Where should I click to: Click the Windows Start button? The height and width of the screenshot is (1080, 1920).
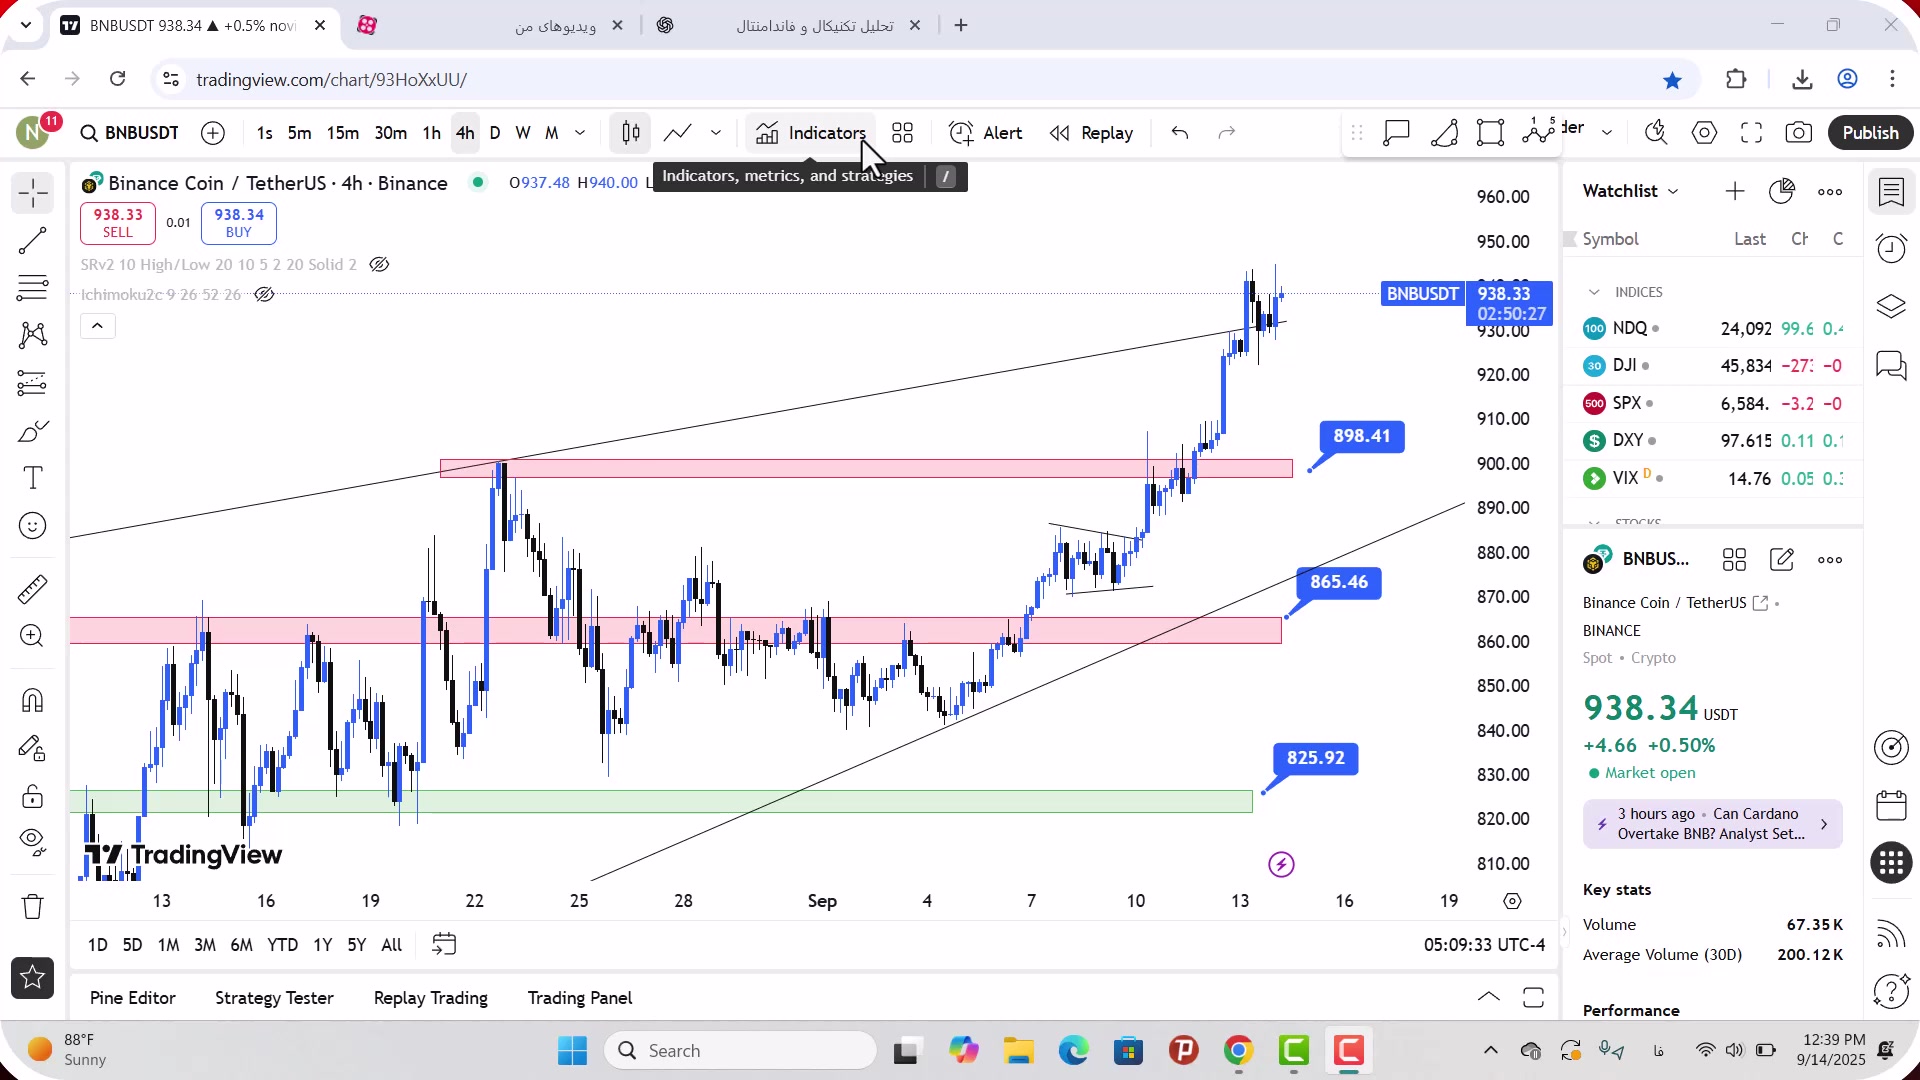573,1051
